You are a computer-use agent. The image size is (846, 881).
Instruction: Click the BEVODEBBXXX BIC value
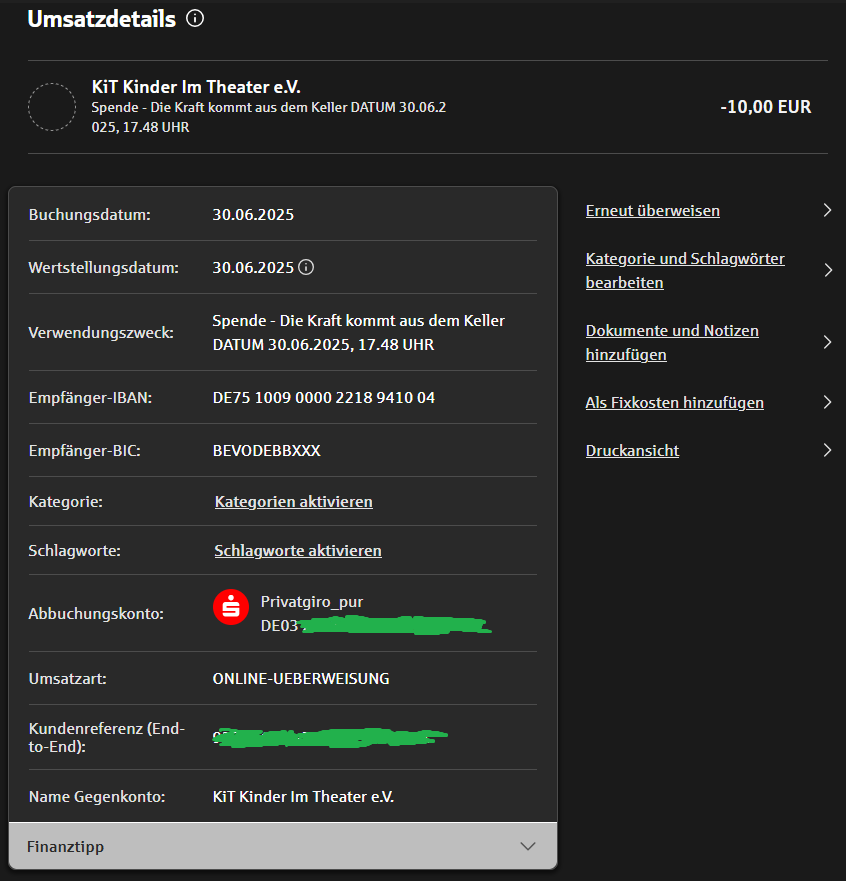266,451
